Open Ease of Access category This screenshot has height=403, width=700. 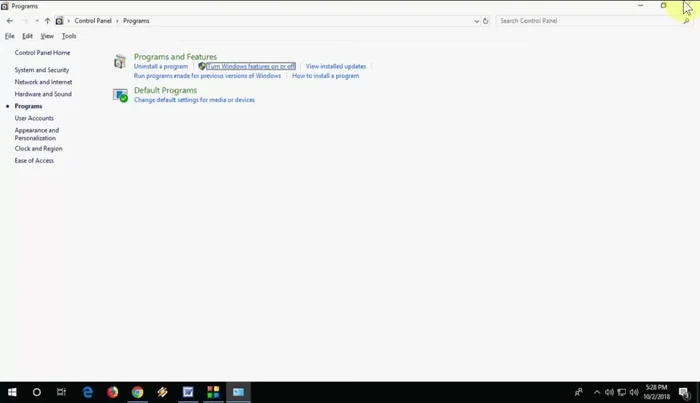click(x=34, y=160)
